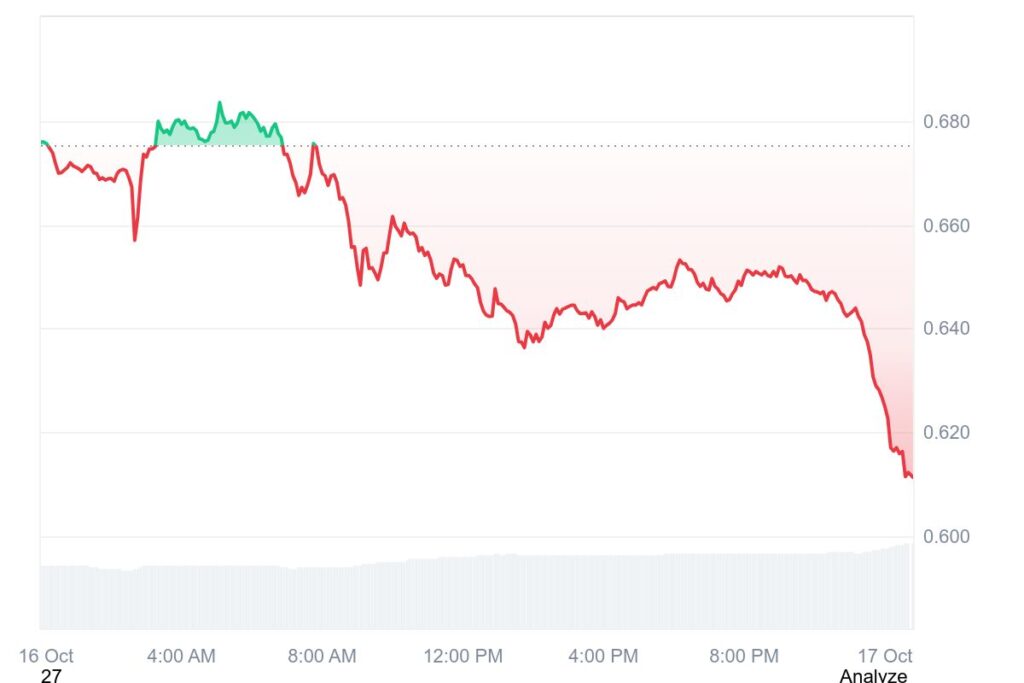Select the 4:00 PM time label
This screenshot has width=1024, height=683.
pos(604,656)
